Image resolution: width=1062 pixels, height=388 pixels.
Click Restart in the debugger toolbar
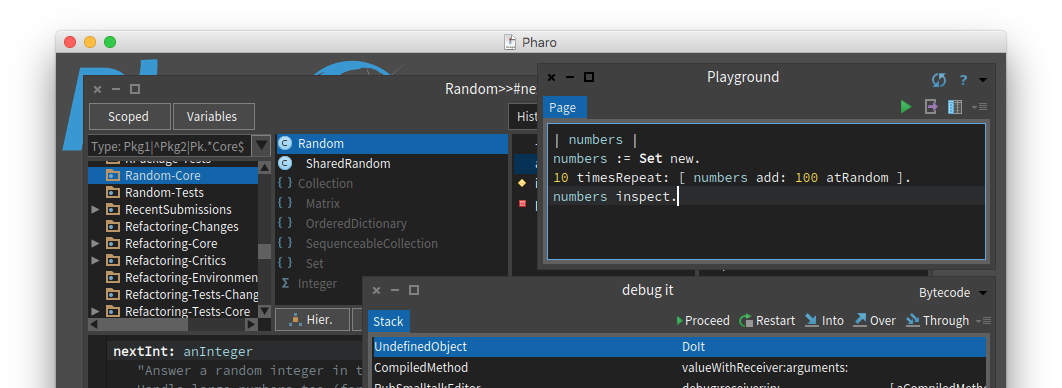point(767,320)
